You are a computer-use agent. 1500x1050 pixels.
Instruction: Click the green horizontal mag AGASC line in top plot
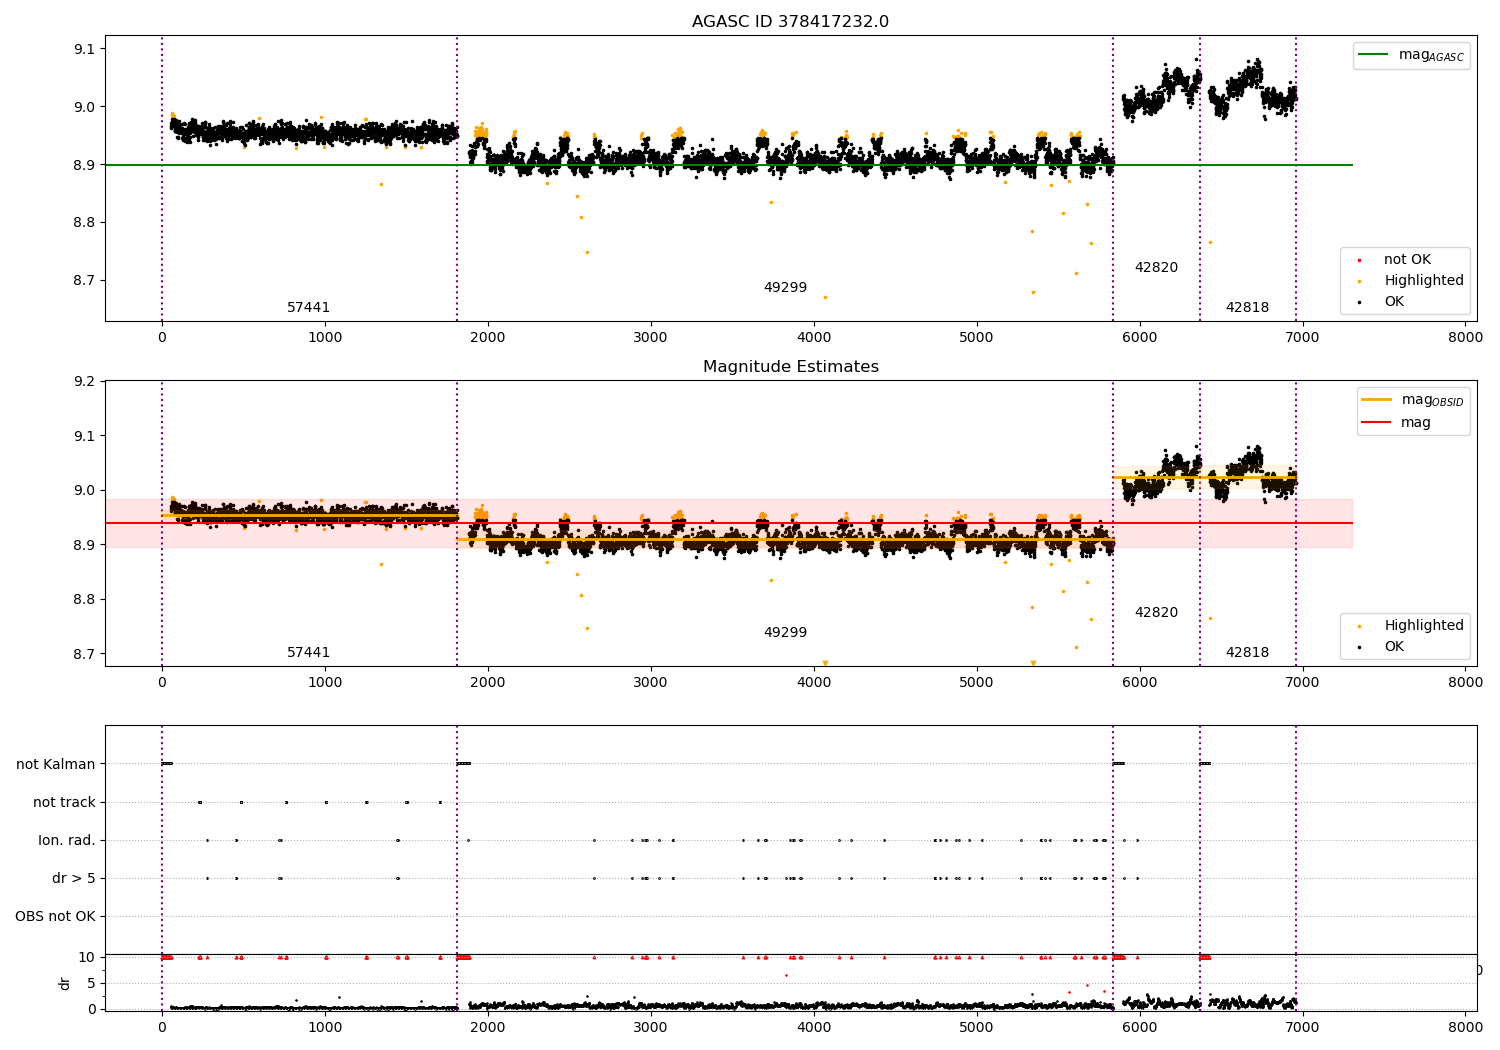click(x=729, y=165)
